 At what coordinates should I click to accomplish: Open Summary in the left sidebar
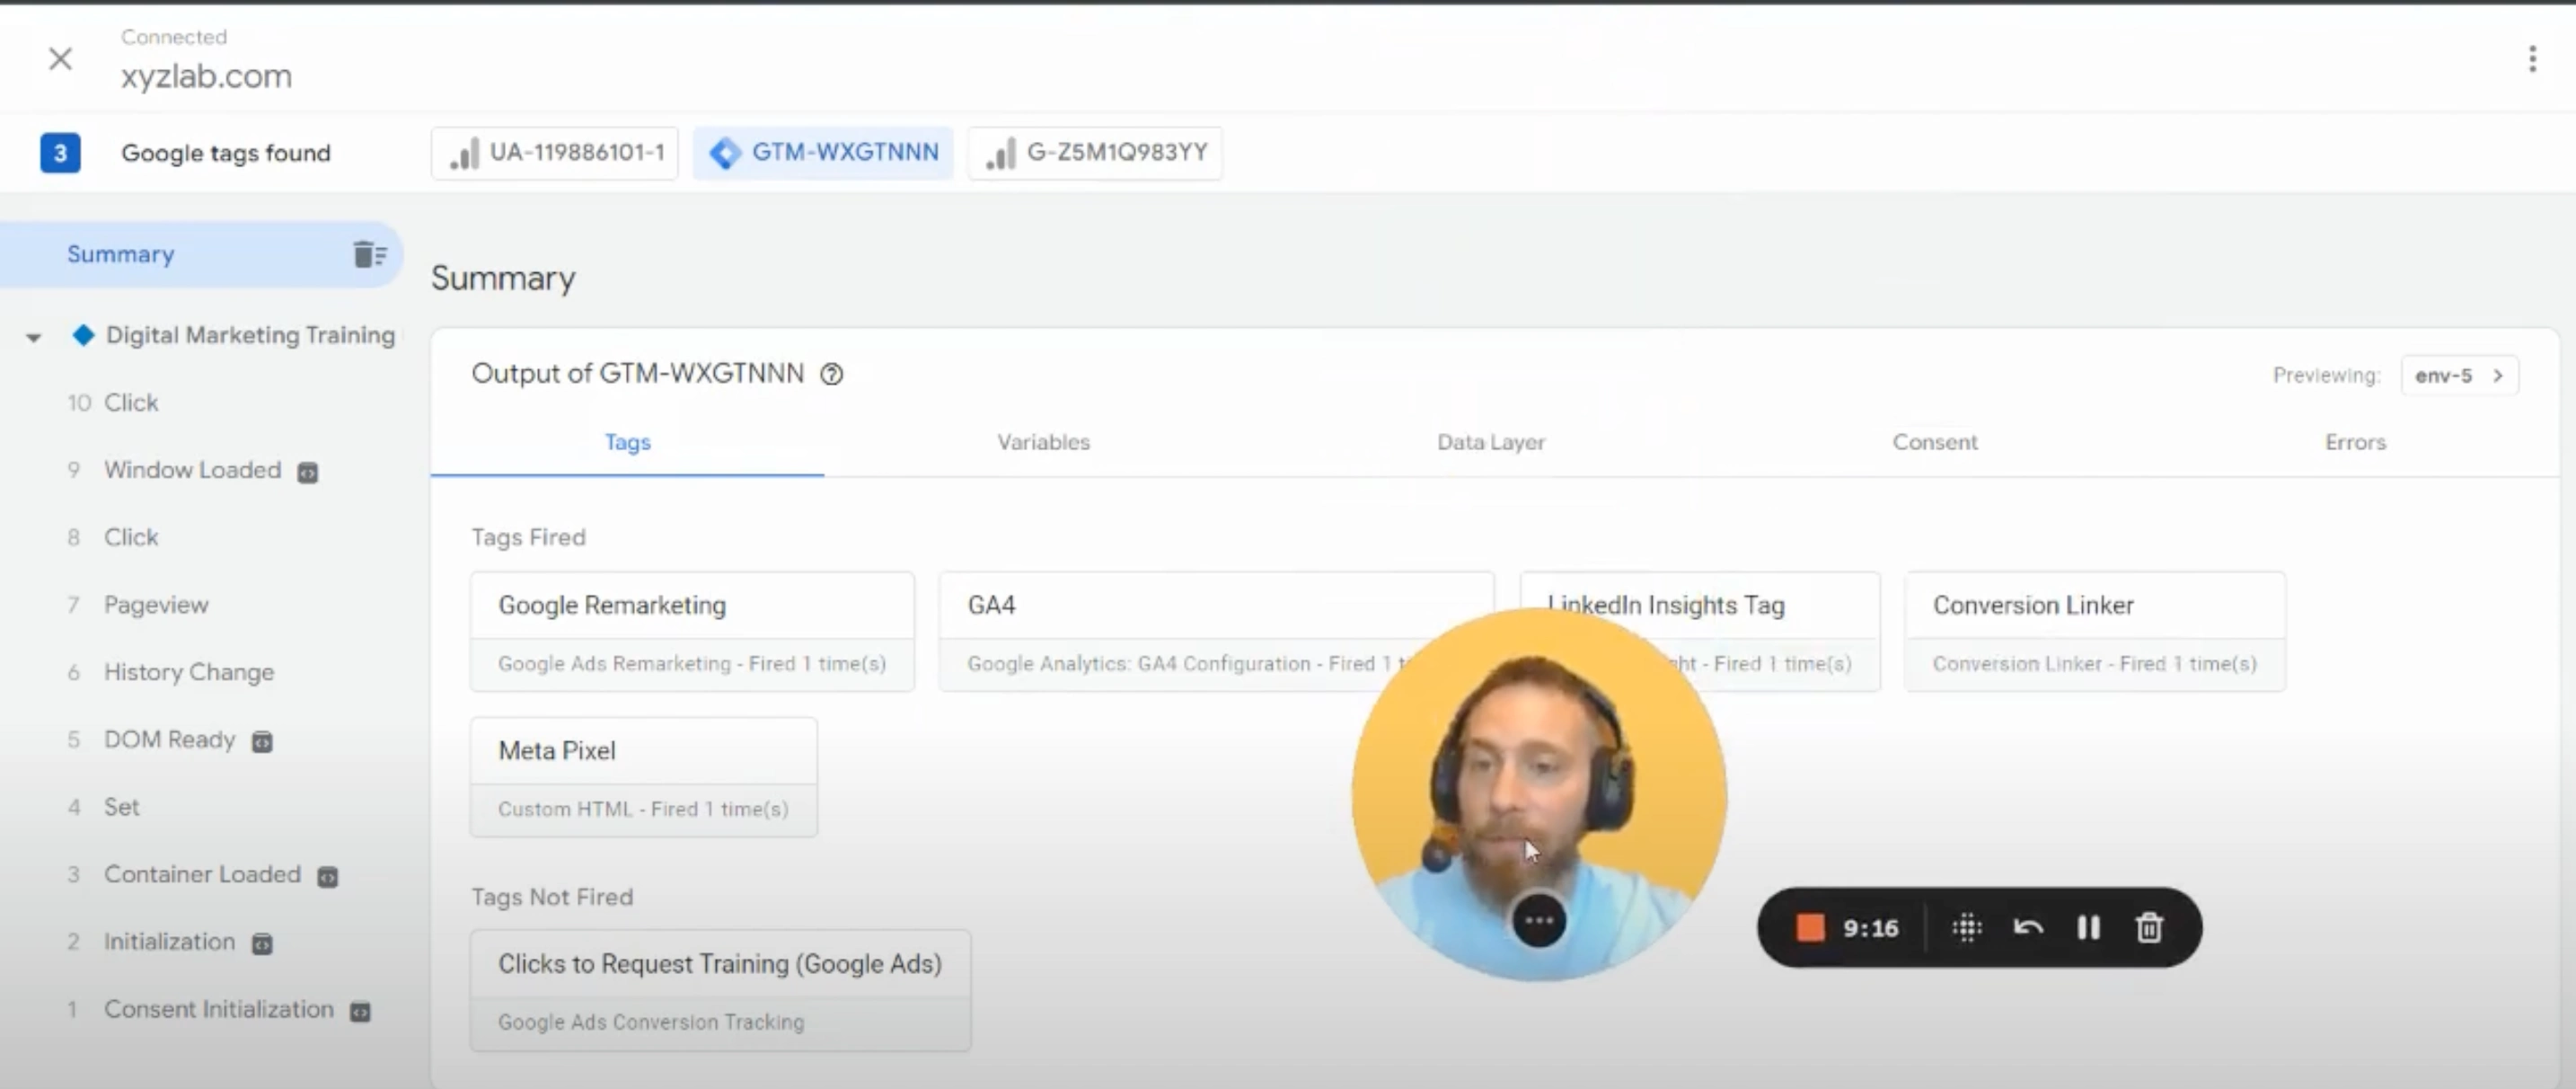click(200, 255)
